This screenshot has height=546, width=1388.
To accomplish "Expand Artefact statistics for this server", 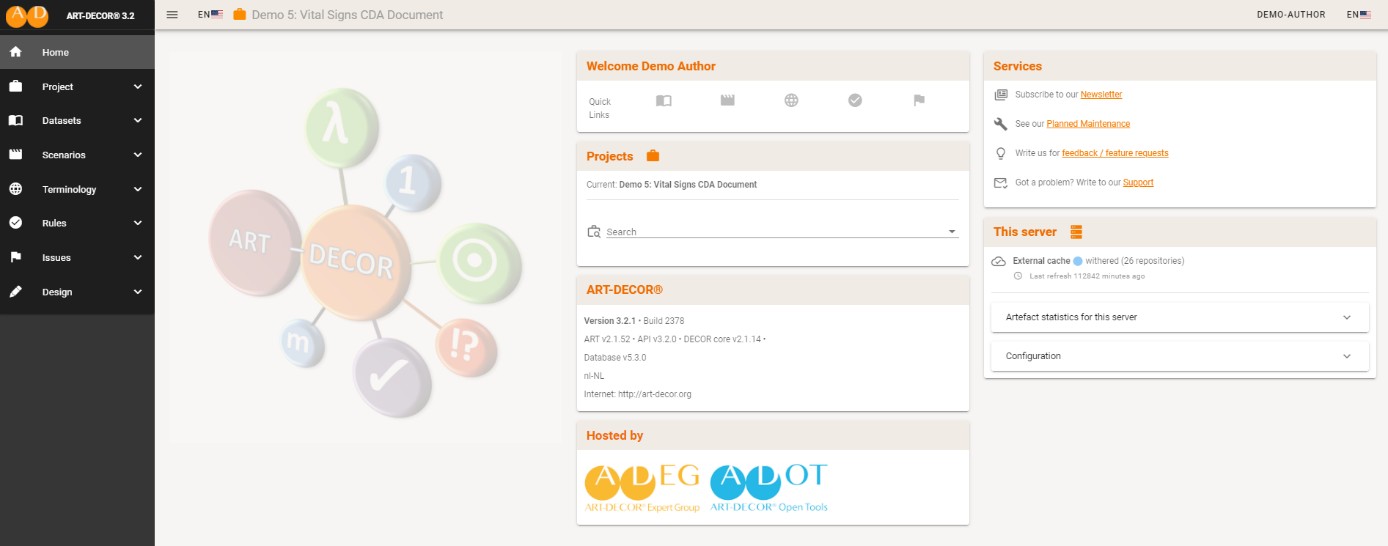I will (1179, 317).
